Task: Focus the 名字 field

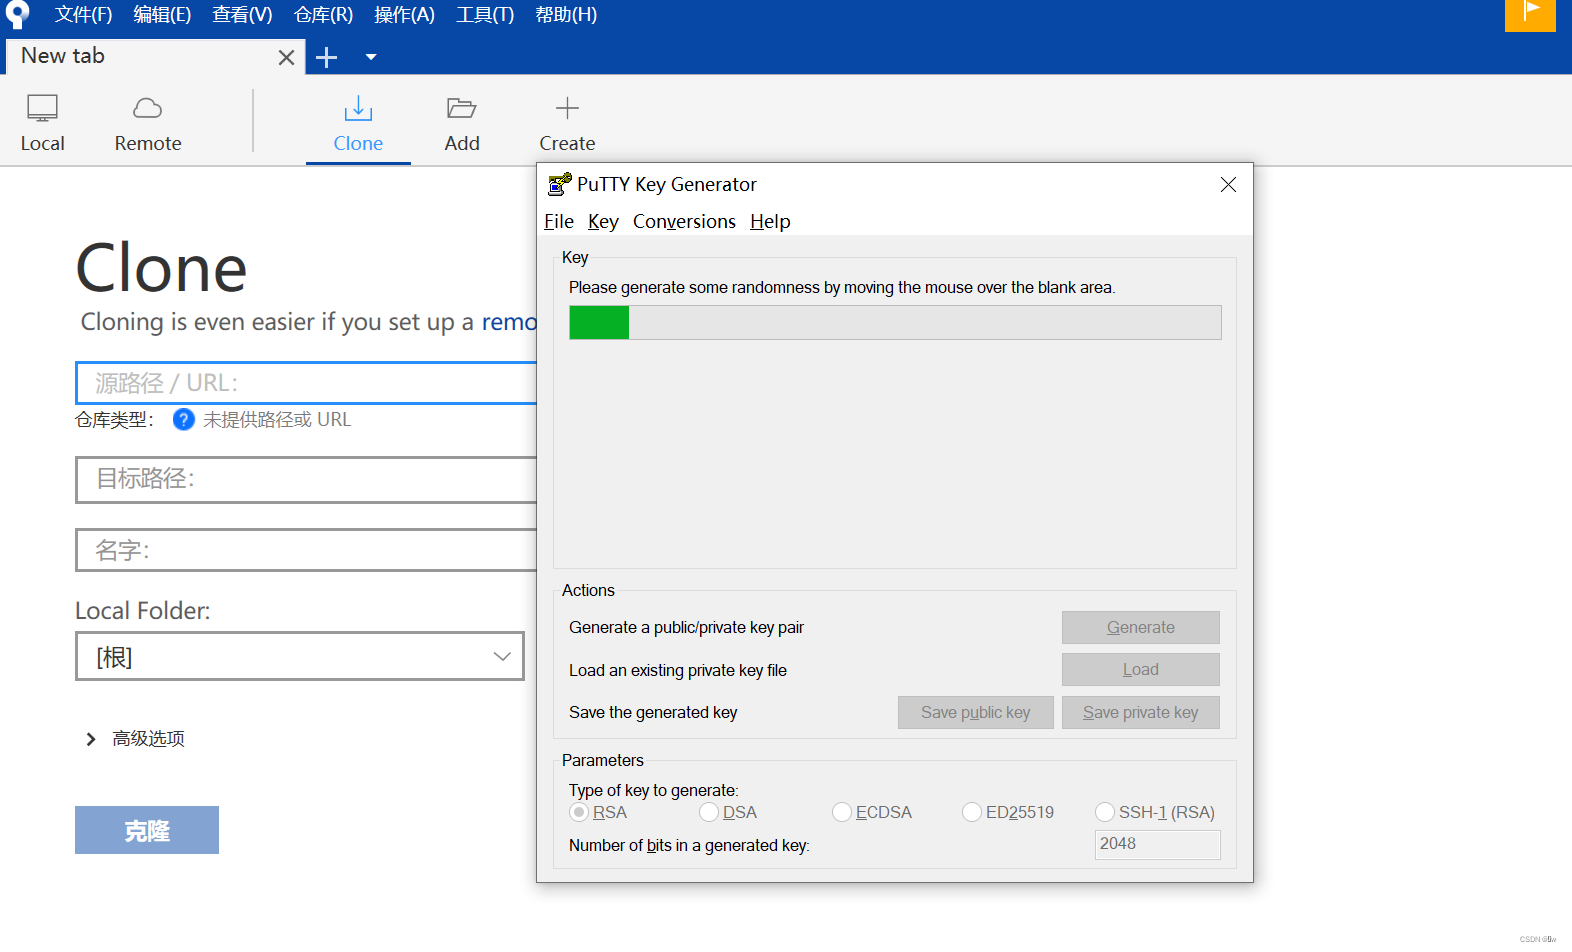Action: click(x=306, y=550)
